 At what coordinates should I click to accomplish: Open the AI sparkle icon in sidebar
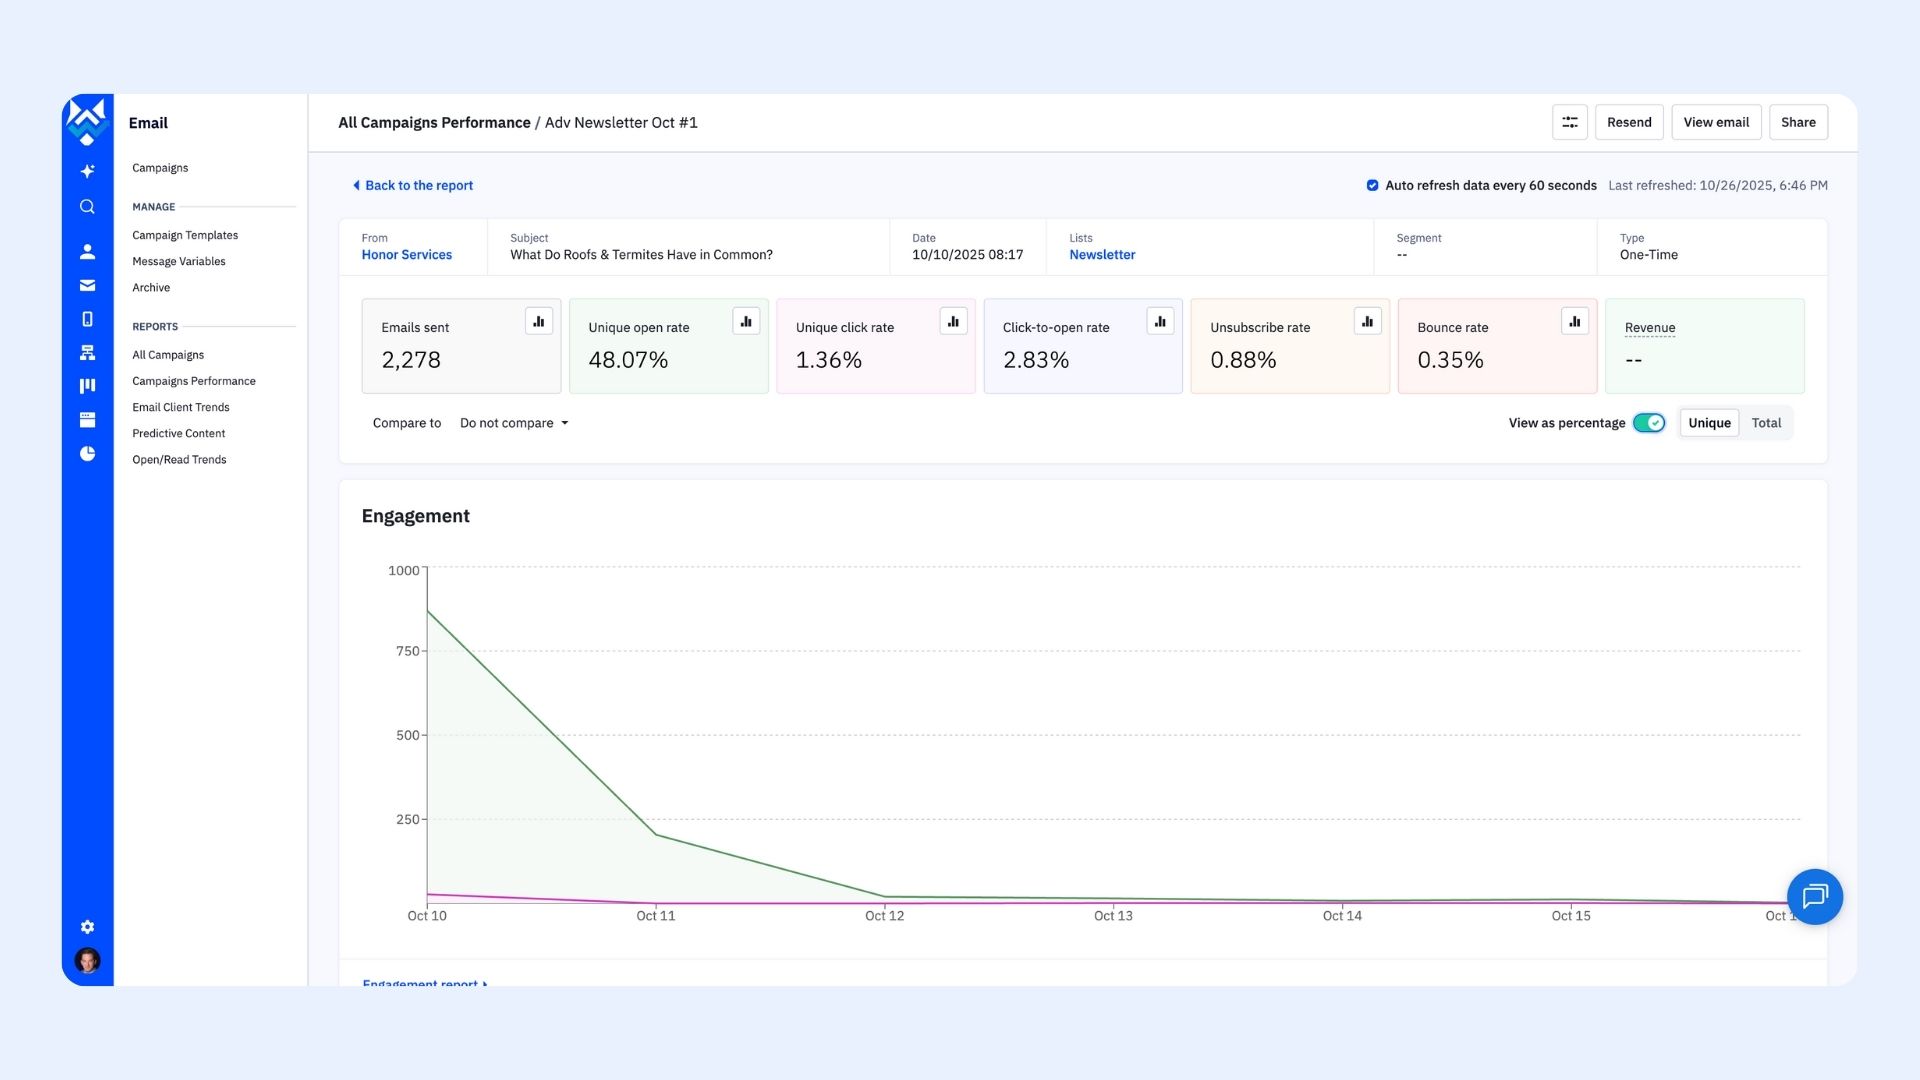87,171
